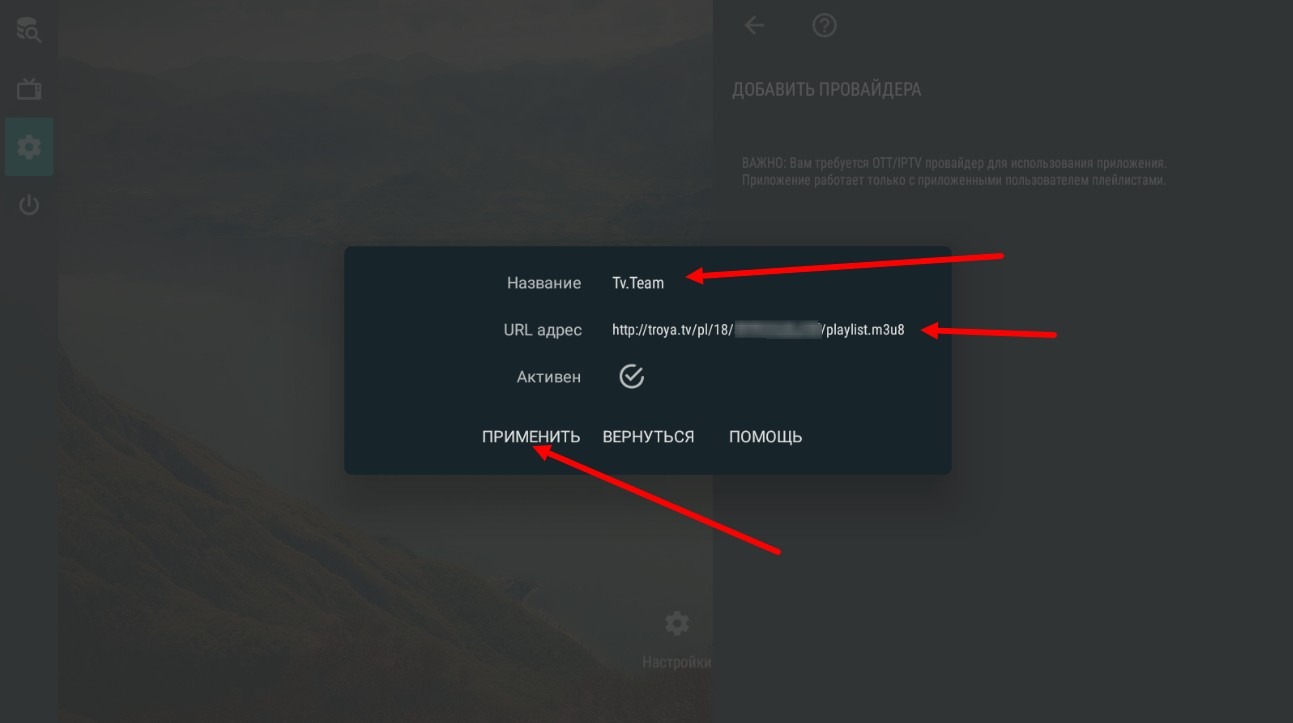The width and height of the screenshot is (1293, 723).
Task: Click the Настройки caption at bottom
Action: click(677, 662)
